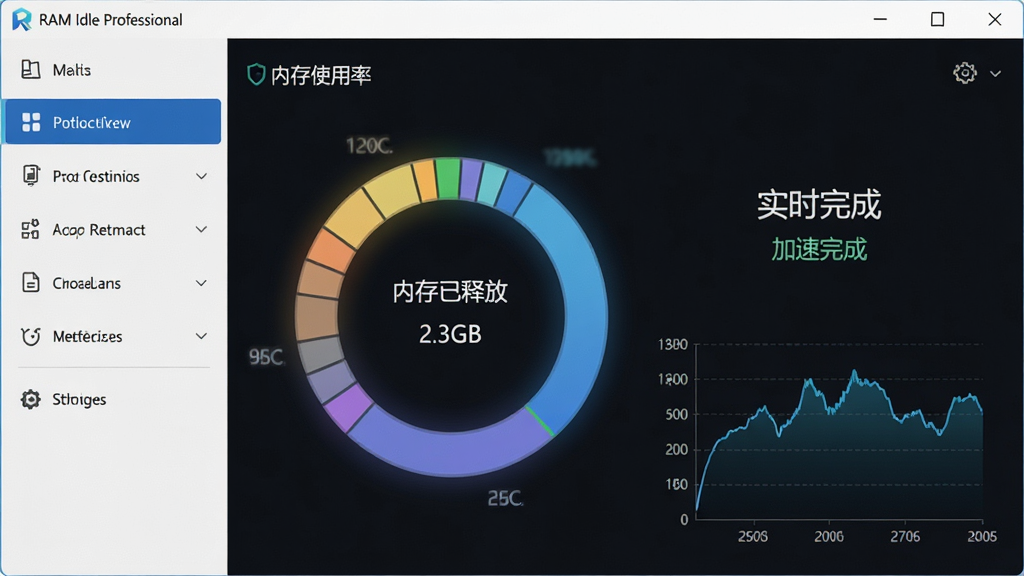Open dropdown arrow next to settings gear
Viewport: 1024px width, 576px height.
pyautogui.click(x=995, y=74)
